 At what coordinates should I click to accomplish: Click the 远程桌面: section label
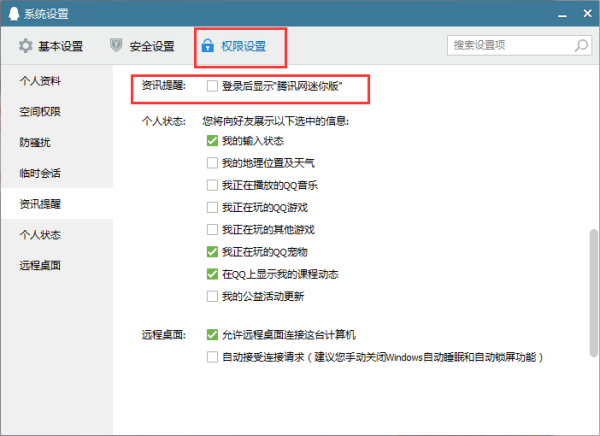[x=163, y=335]
